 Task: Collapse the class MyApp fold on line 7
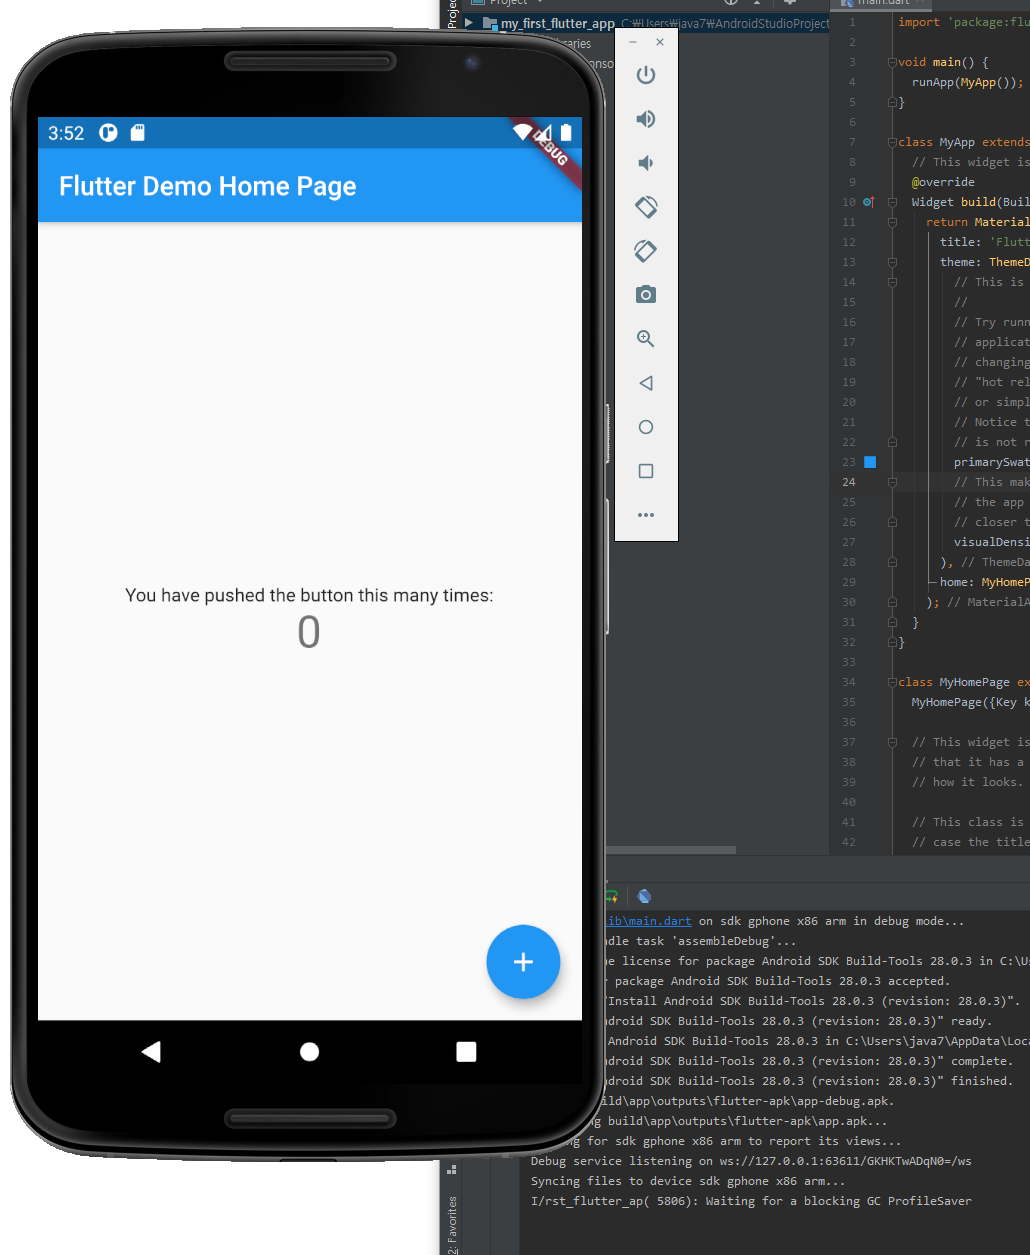[x=891, y=142]
